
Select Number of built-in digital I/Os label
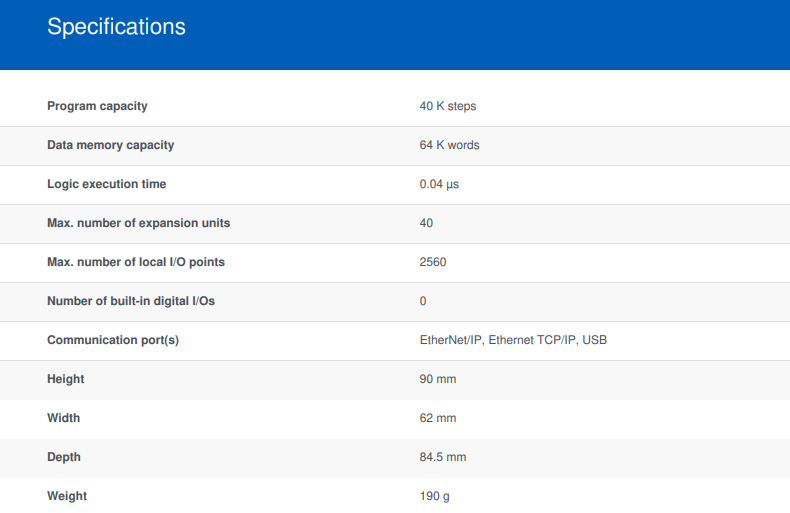pyautogui.click(x=131, y=301)
